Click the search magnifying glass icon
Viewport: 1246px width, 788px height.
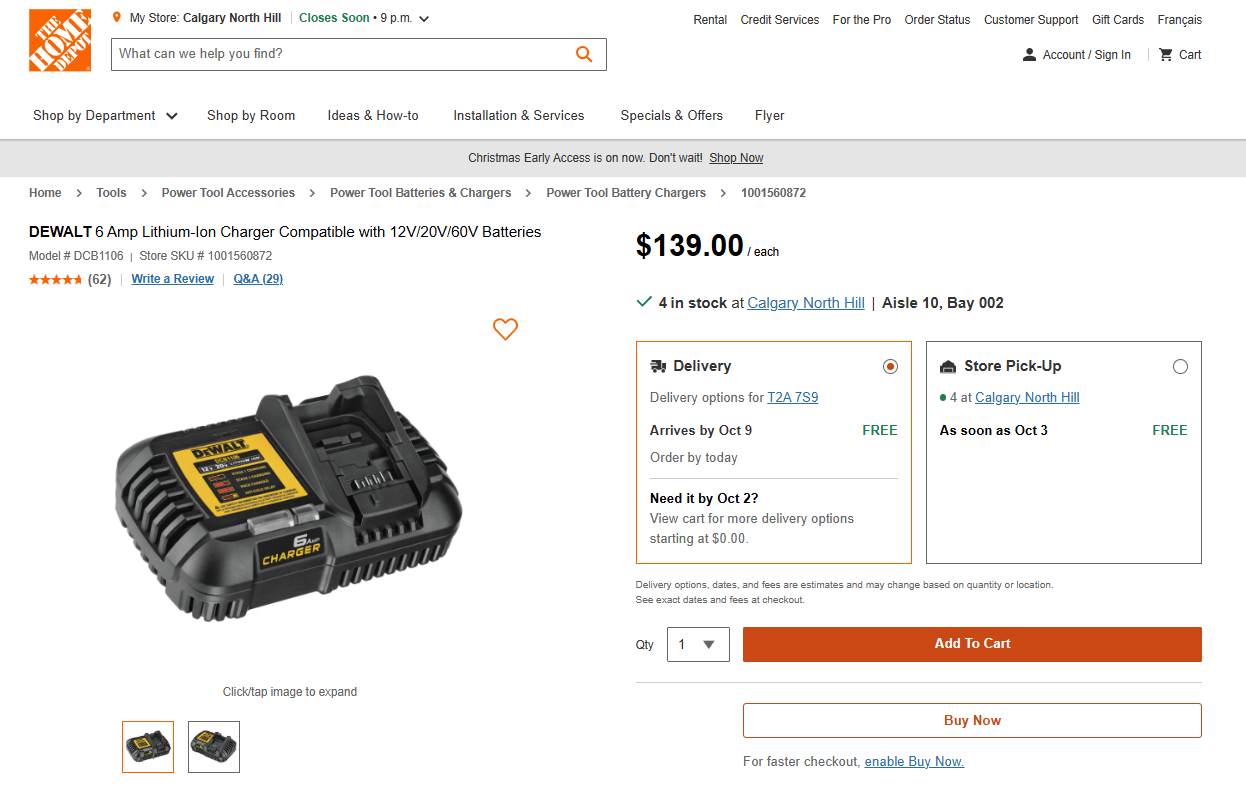coord(584,53)
